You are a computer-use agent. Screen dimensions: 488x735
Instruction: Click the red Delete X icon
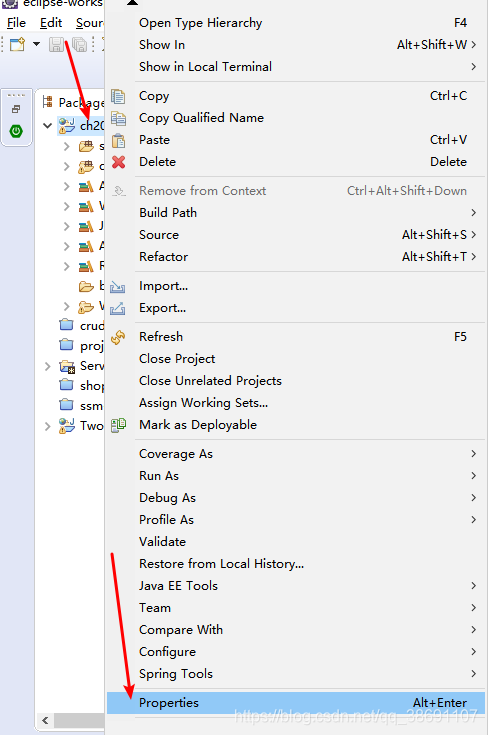[119, 162]
